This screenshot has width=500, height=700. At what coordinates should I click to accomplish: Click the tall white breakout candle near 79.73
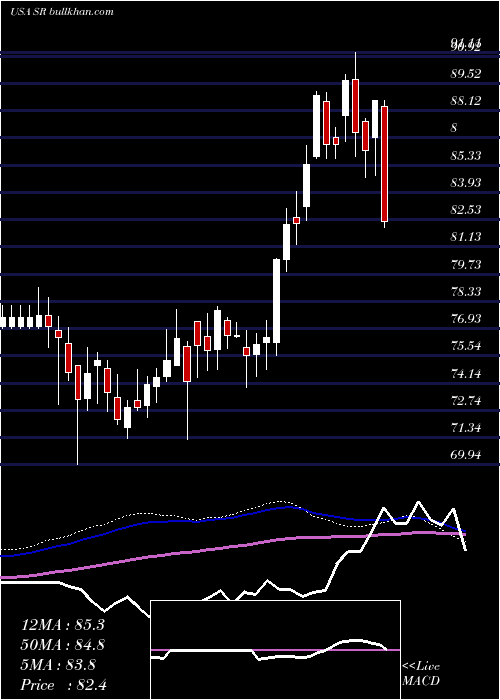click(x=277, y=301)
